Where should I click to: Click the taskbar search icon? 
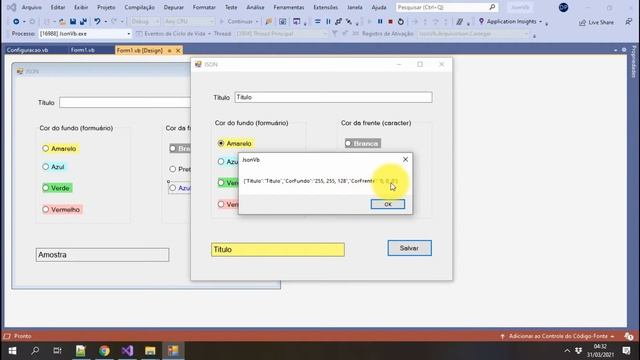coord(35,351)
